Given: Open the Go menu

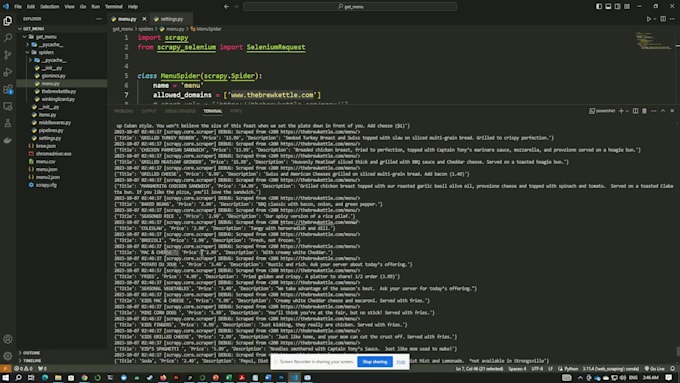Looking at the screenshot, I should 83,7.
